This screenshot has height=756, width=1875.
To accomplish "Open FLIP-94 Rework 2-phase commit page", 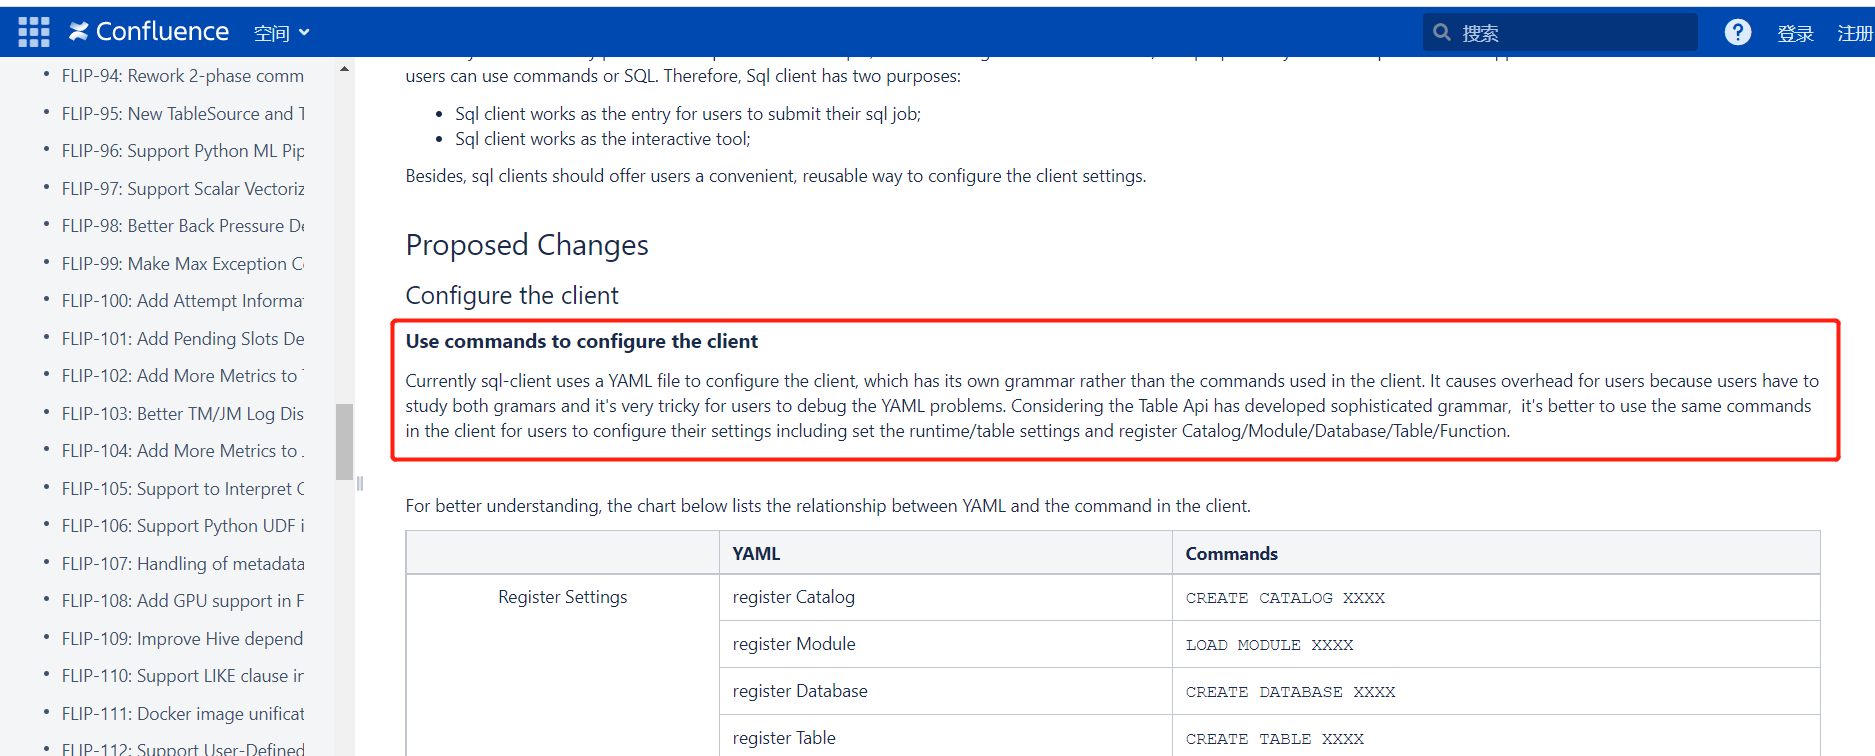I will coord(182,76).
